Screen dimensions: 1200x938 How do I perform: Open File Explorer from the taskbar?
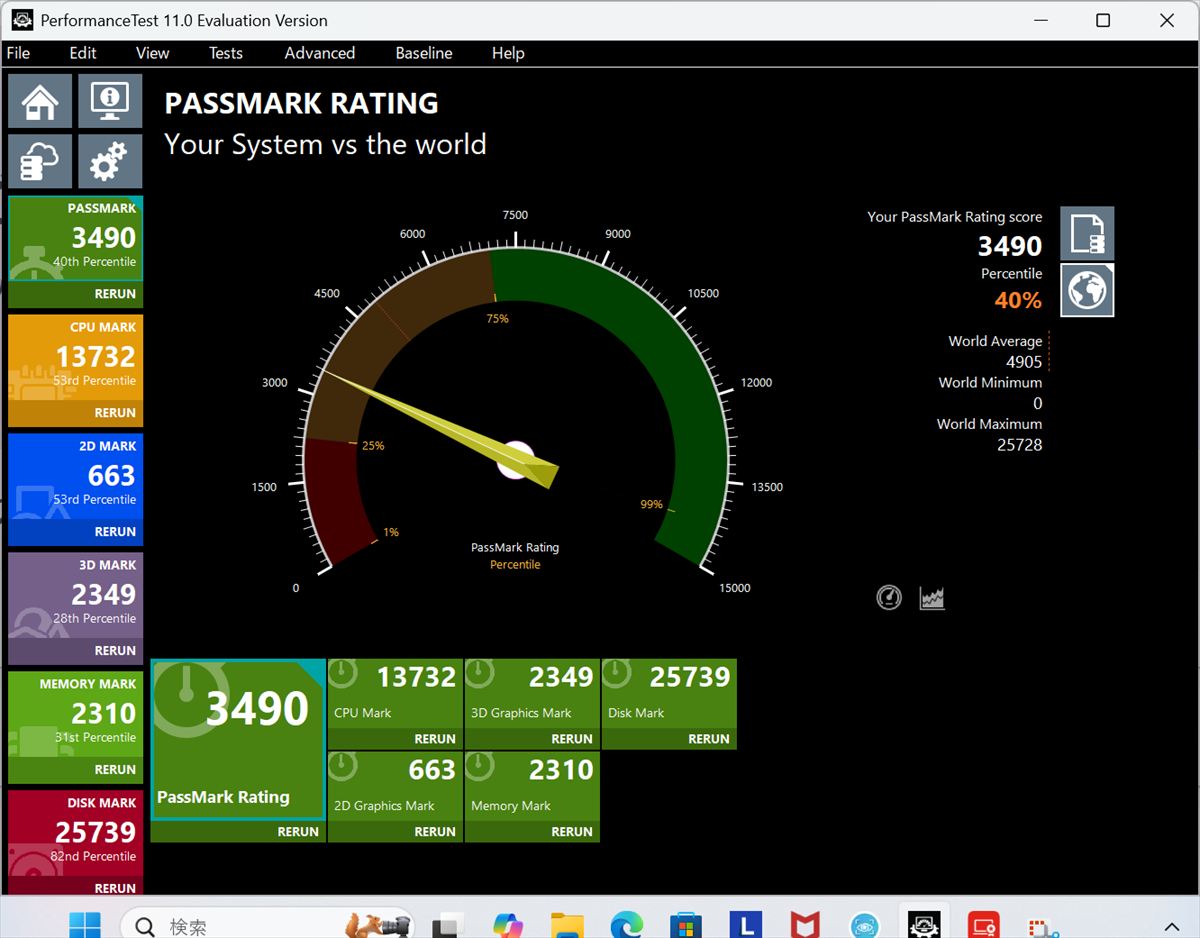click(568, 925)
